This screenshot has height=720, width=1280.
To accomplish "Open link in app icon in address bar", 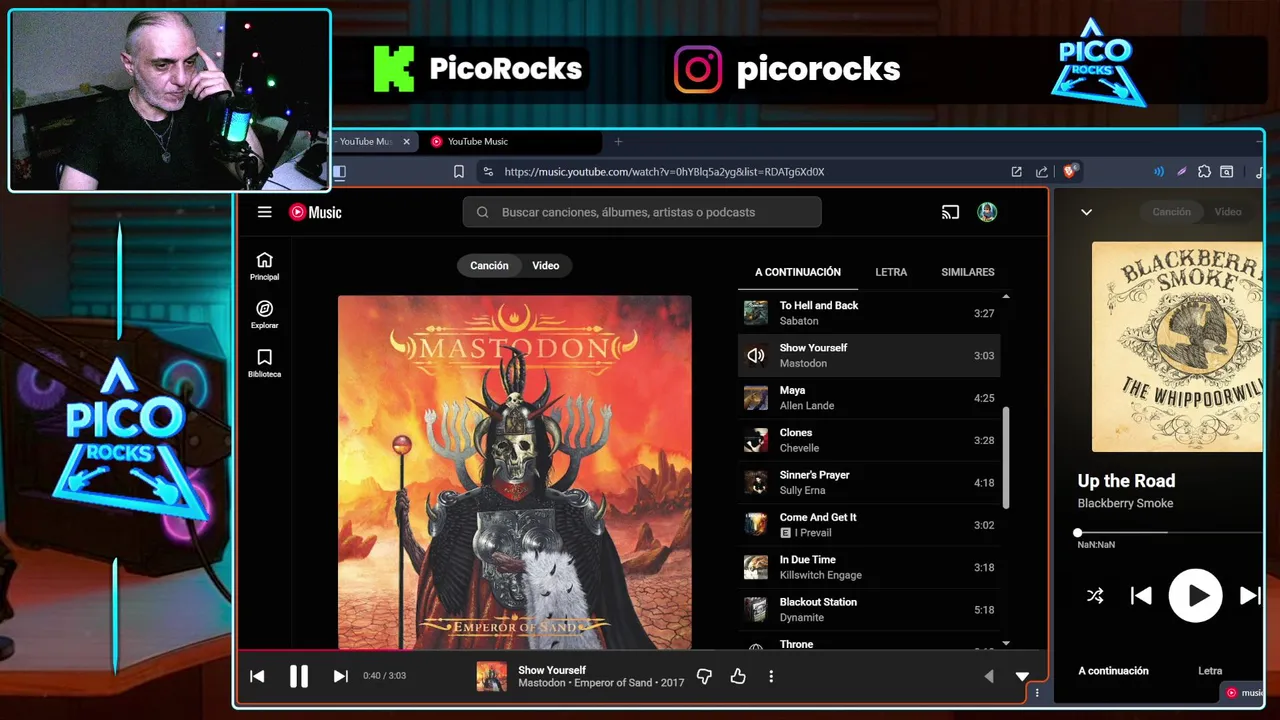I will [1016, 172].
